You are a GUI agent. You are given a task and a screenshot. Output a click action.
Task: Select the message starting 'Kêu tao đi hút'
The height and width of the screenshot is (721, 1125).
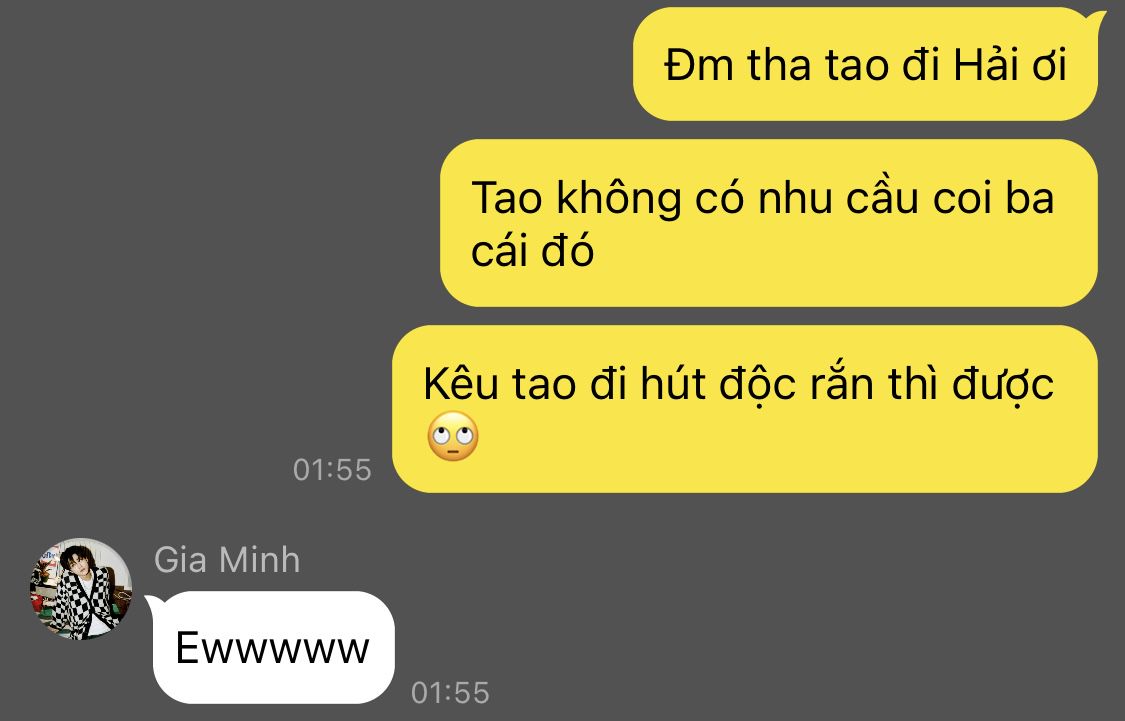745,409
